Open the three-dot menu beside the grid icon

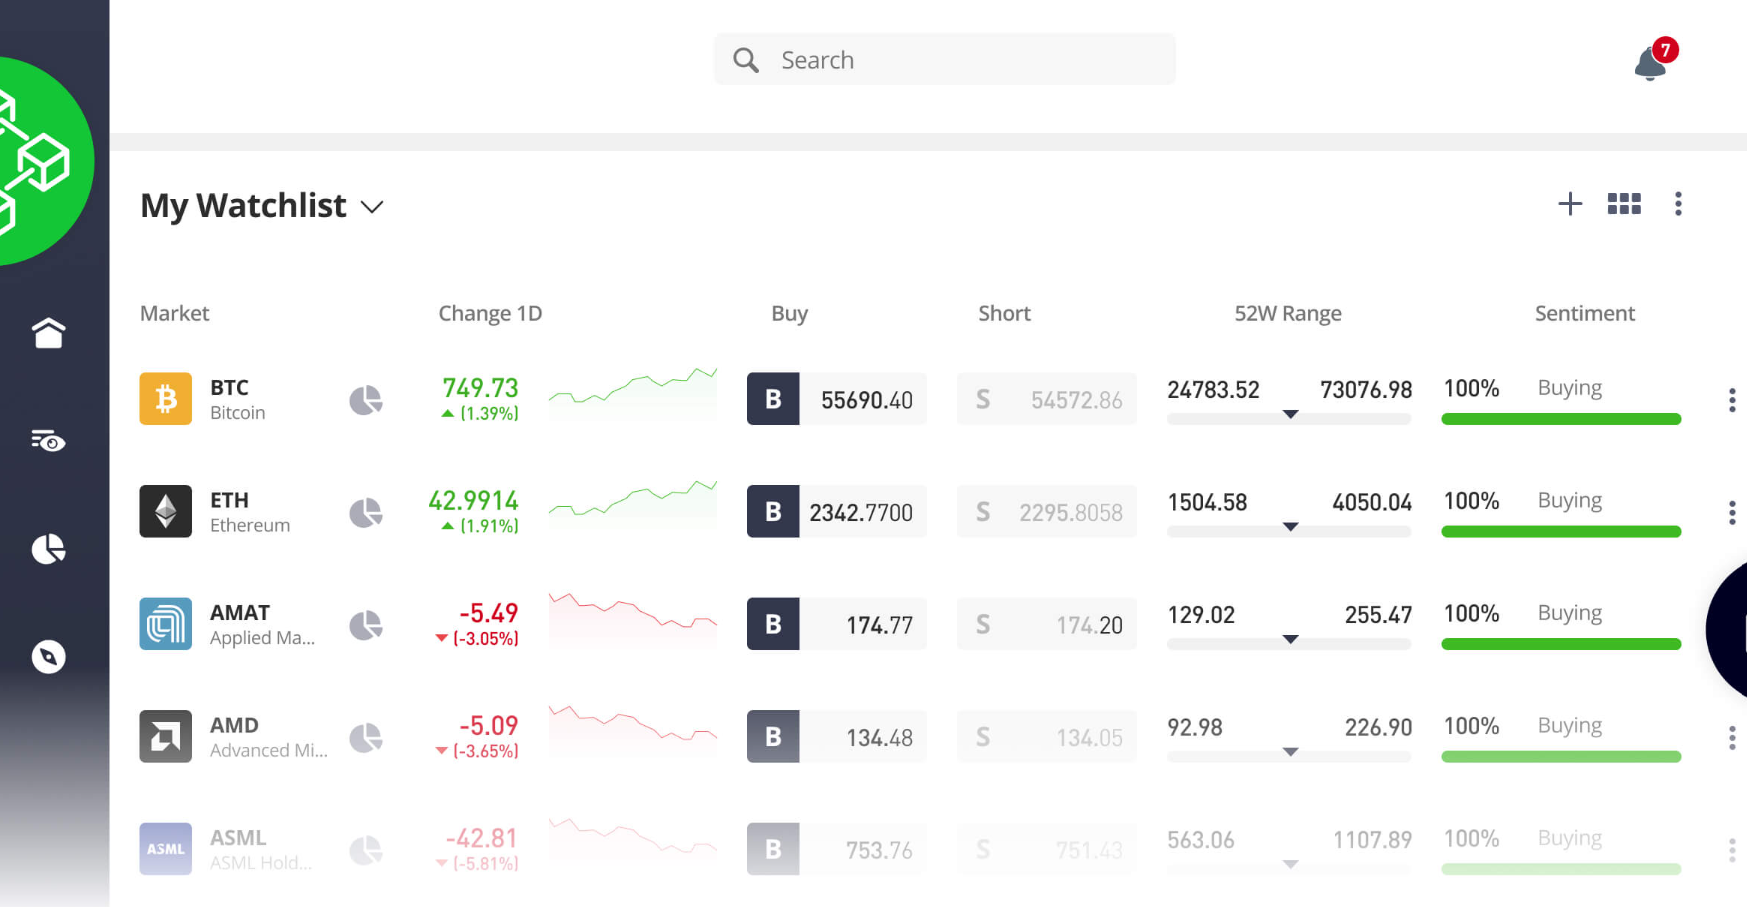pos(1678,204)
